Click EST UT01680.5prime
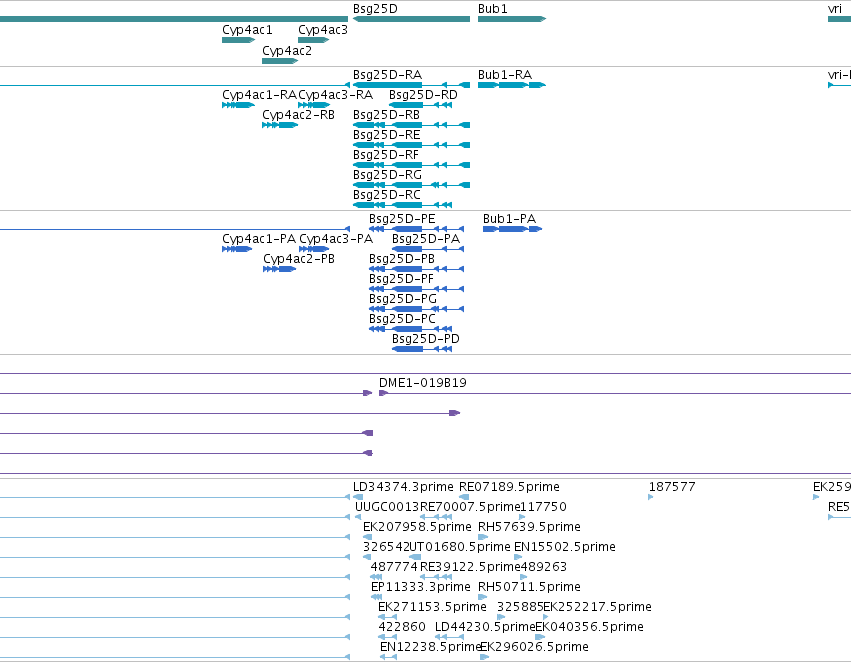 pyautogui.click(x=460, y=548)
